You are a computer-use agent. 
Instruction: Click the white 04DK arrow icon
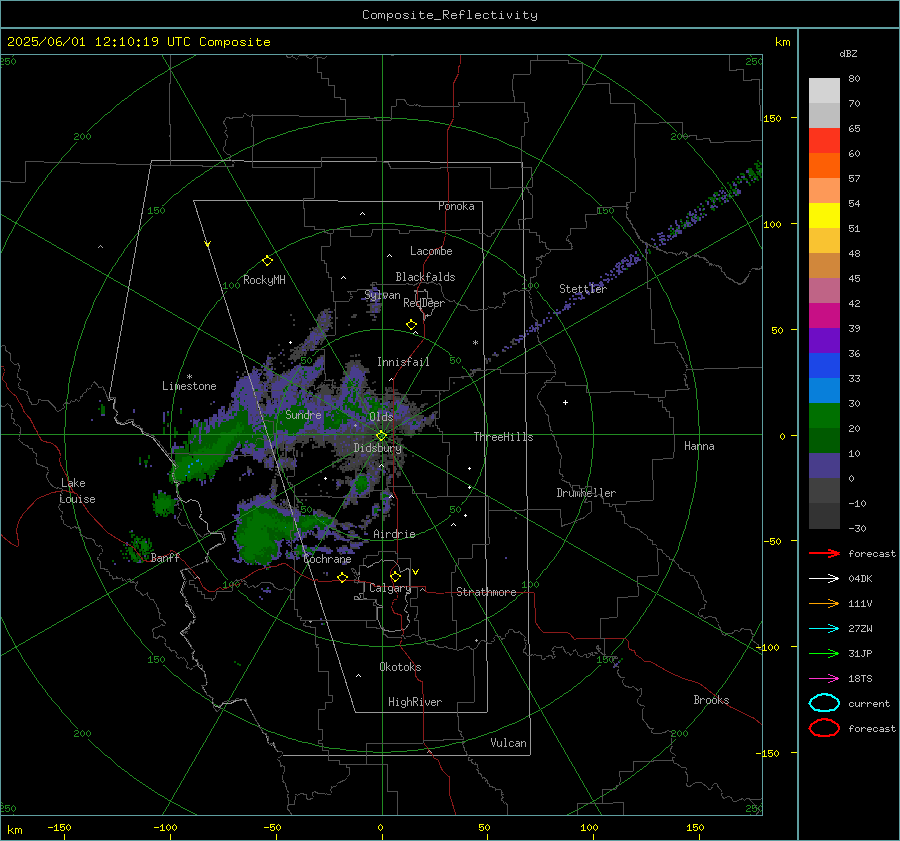pos(824,578)
